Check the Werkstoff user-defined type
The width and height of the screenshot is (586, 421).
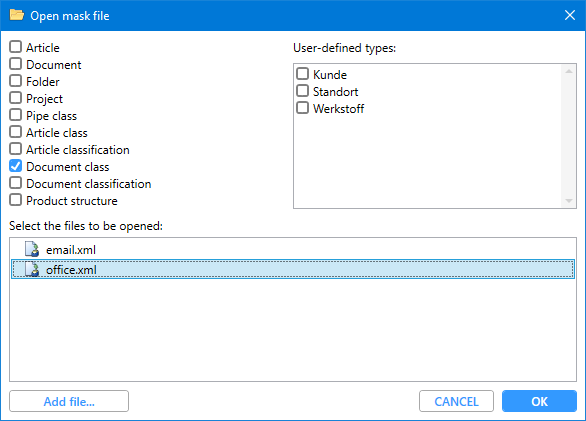[x=302, y=108]
